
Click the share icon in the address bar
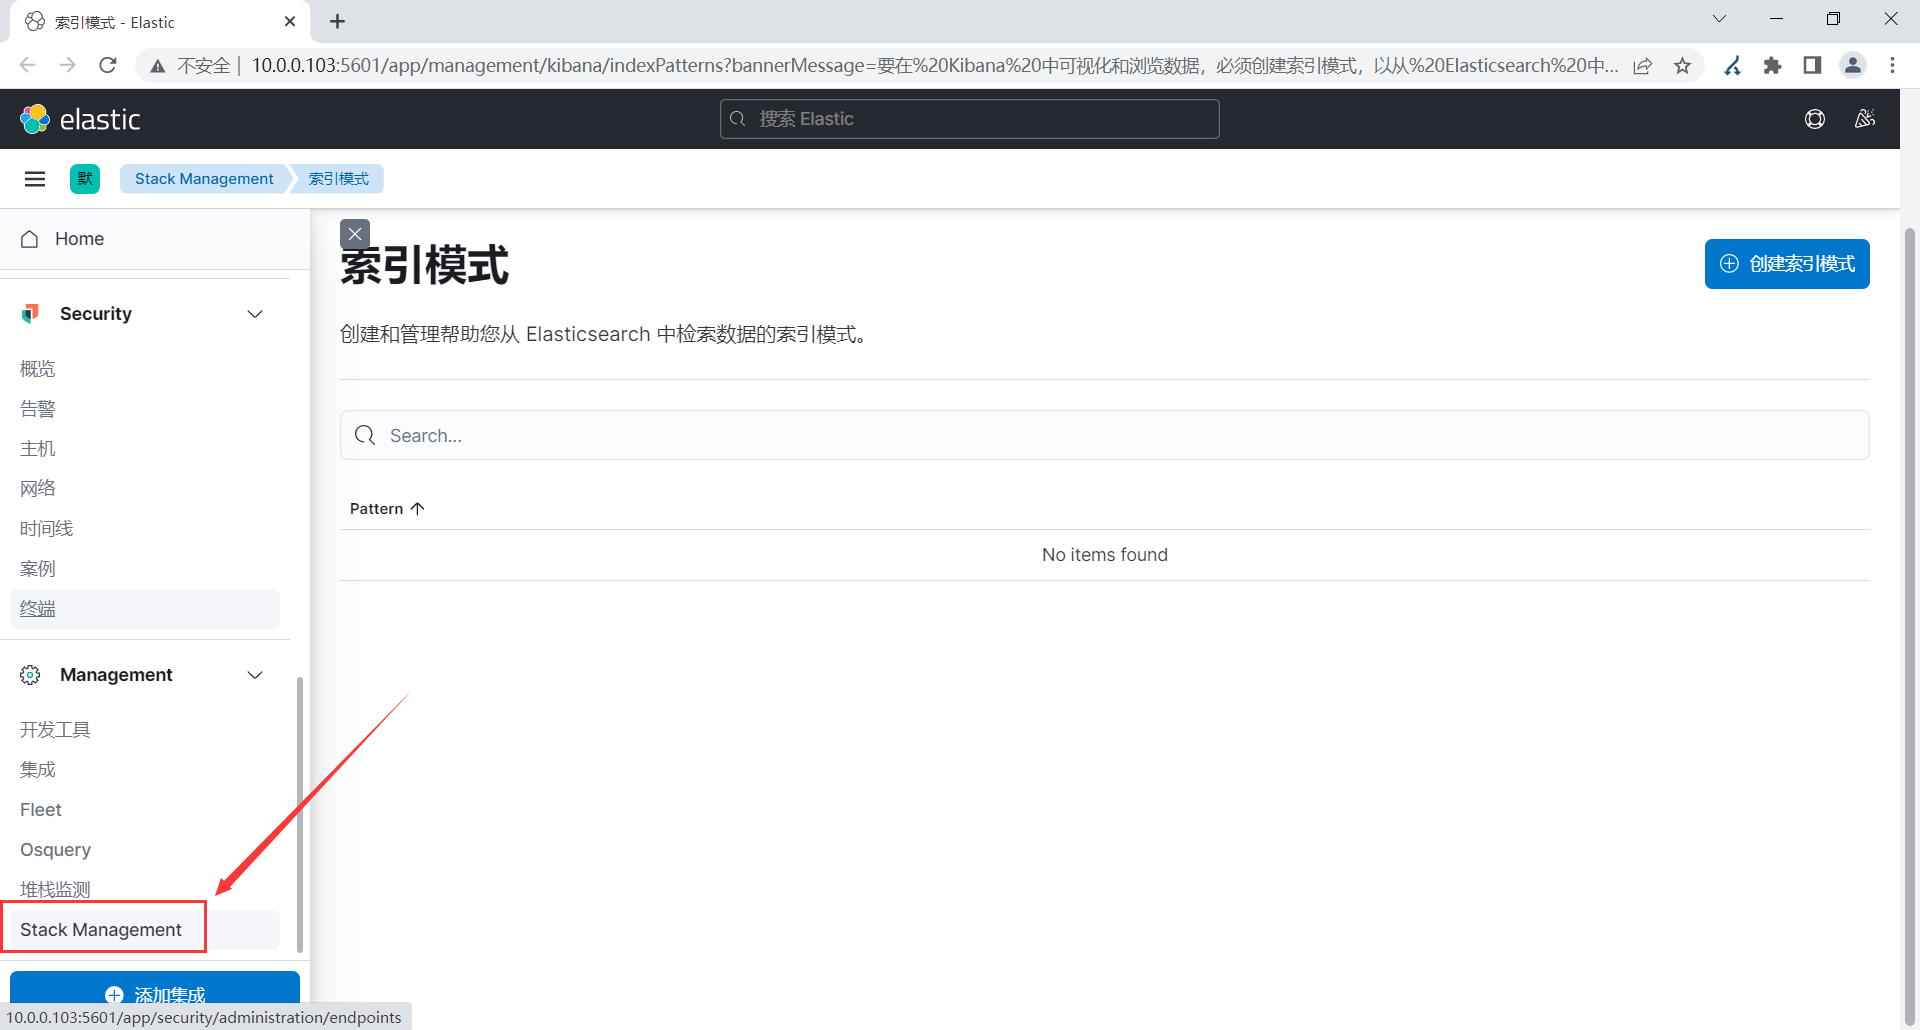coord(1643,65)
